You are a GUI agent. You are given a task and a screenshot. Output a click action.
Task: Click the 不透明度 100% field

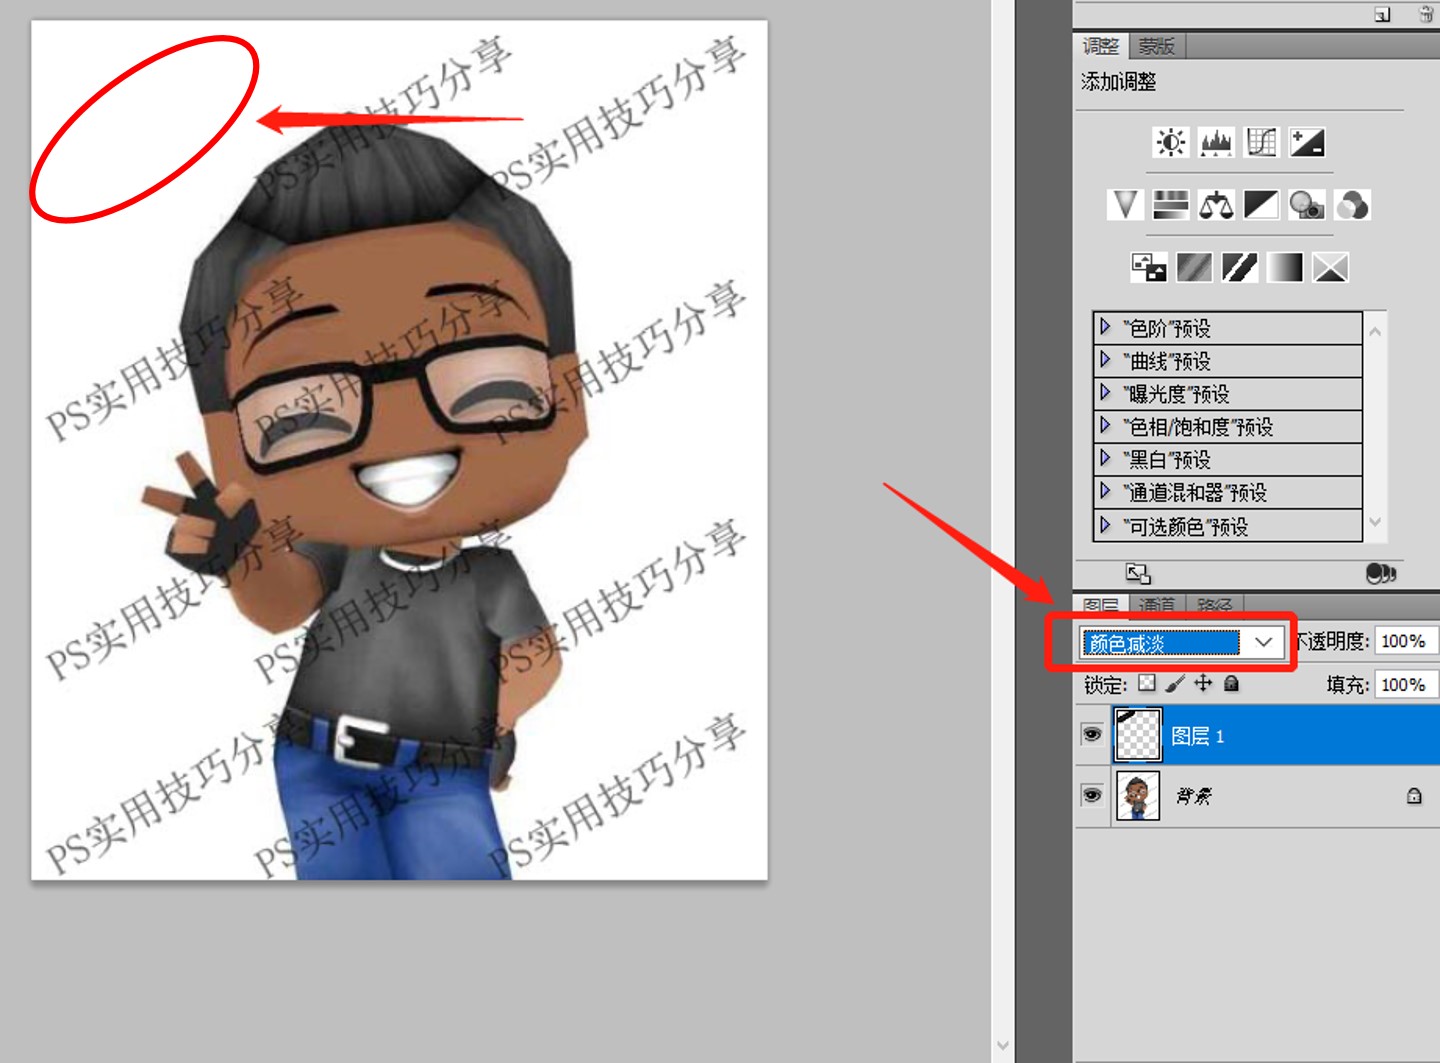click(1404, 641)
